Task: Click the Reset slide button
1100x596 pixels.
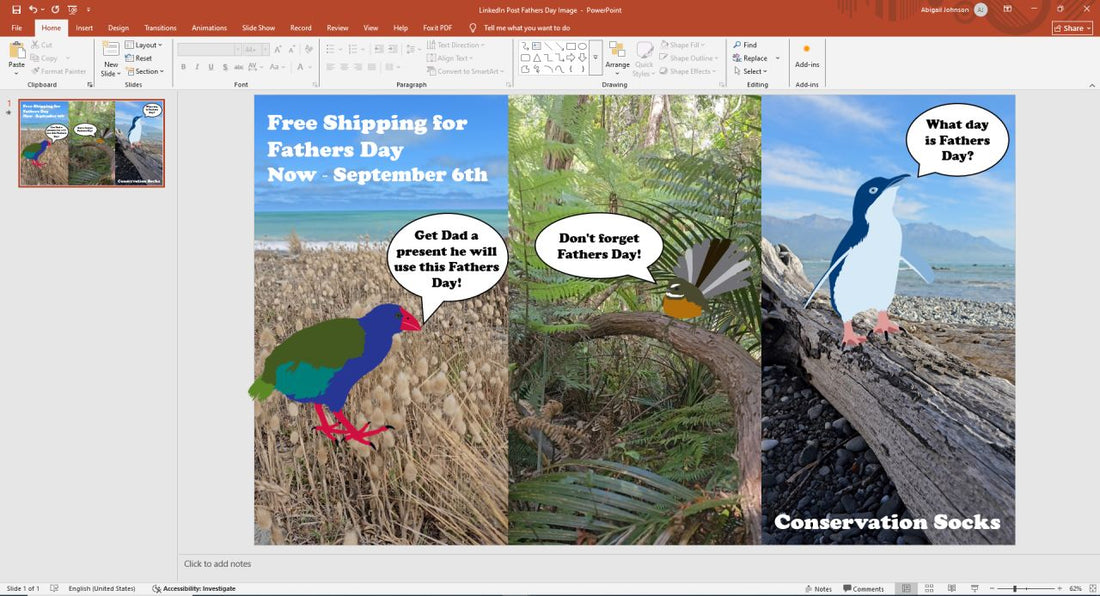Action: click(x=139, y=58)
